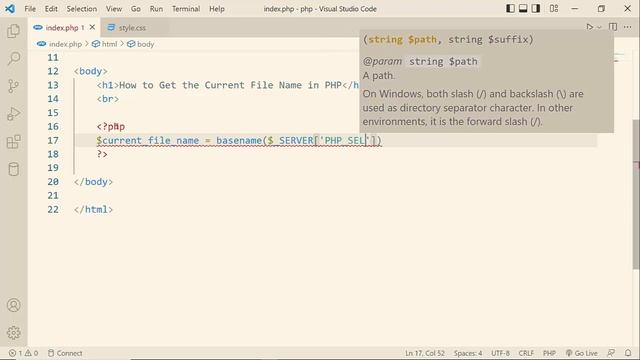
Task: Open the Run menu
Action: (x=156, y=9)
